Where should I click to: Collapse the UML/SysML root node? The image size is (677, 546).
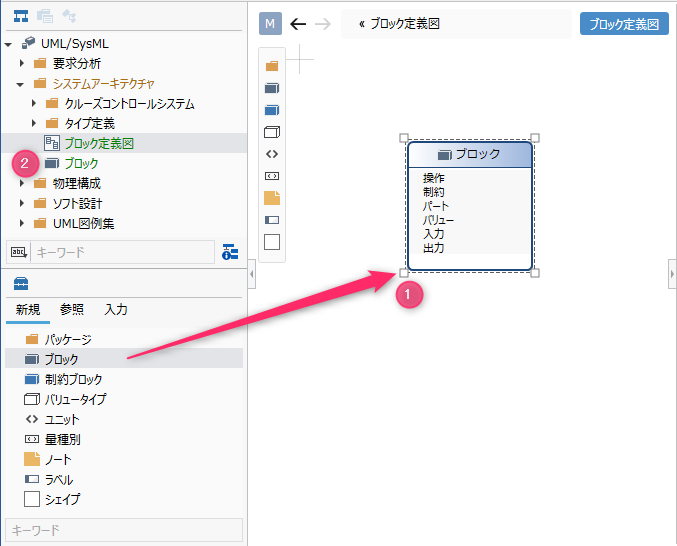[8, 44]
